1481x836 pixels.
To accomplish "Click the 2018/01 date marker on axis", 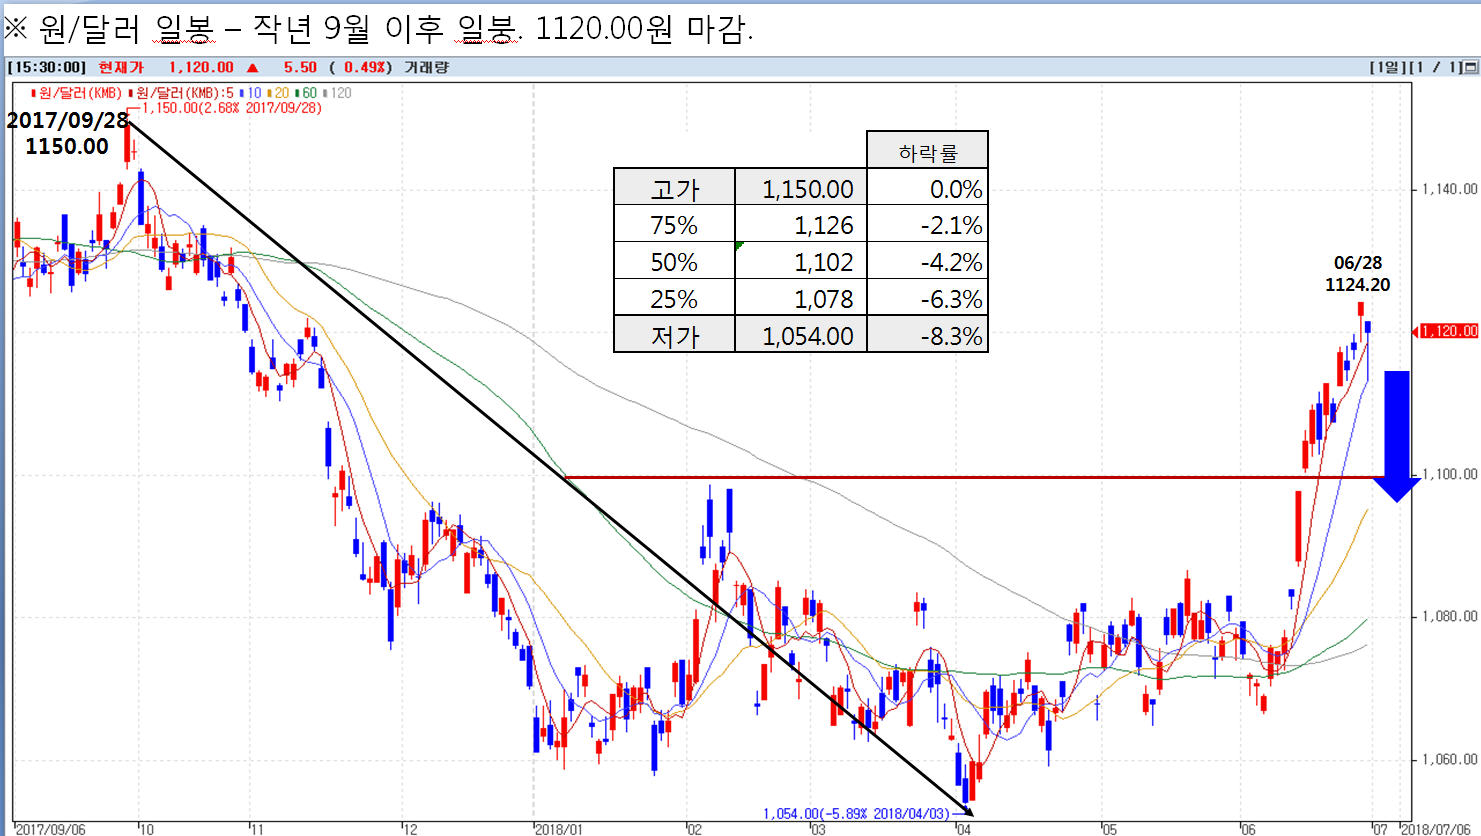I will 558,829.
